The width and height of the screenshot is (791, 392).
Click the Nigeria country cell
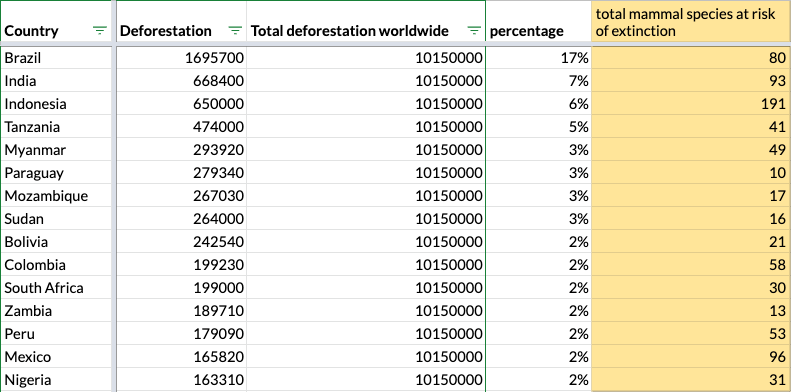tap(55, 379)
